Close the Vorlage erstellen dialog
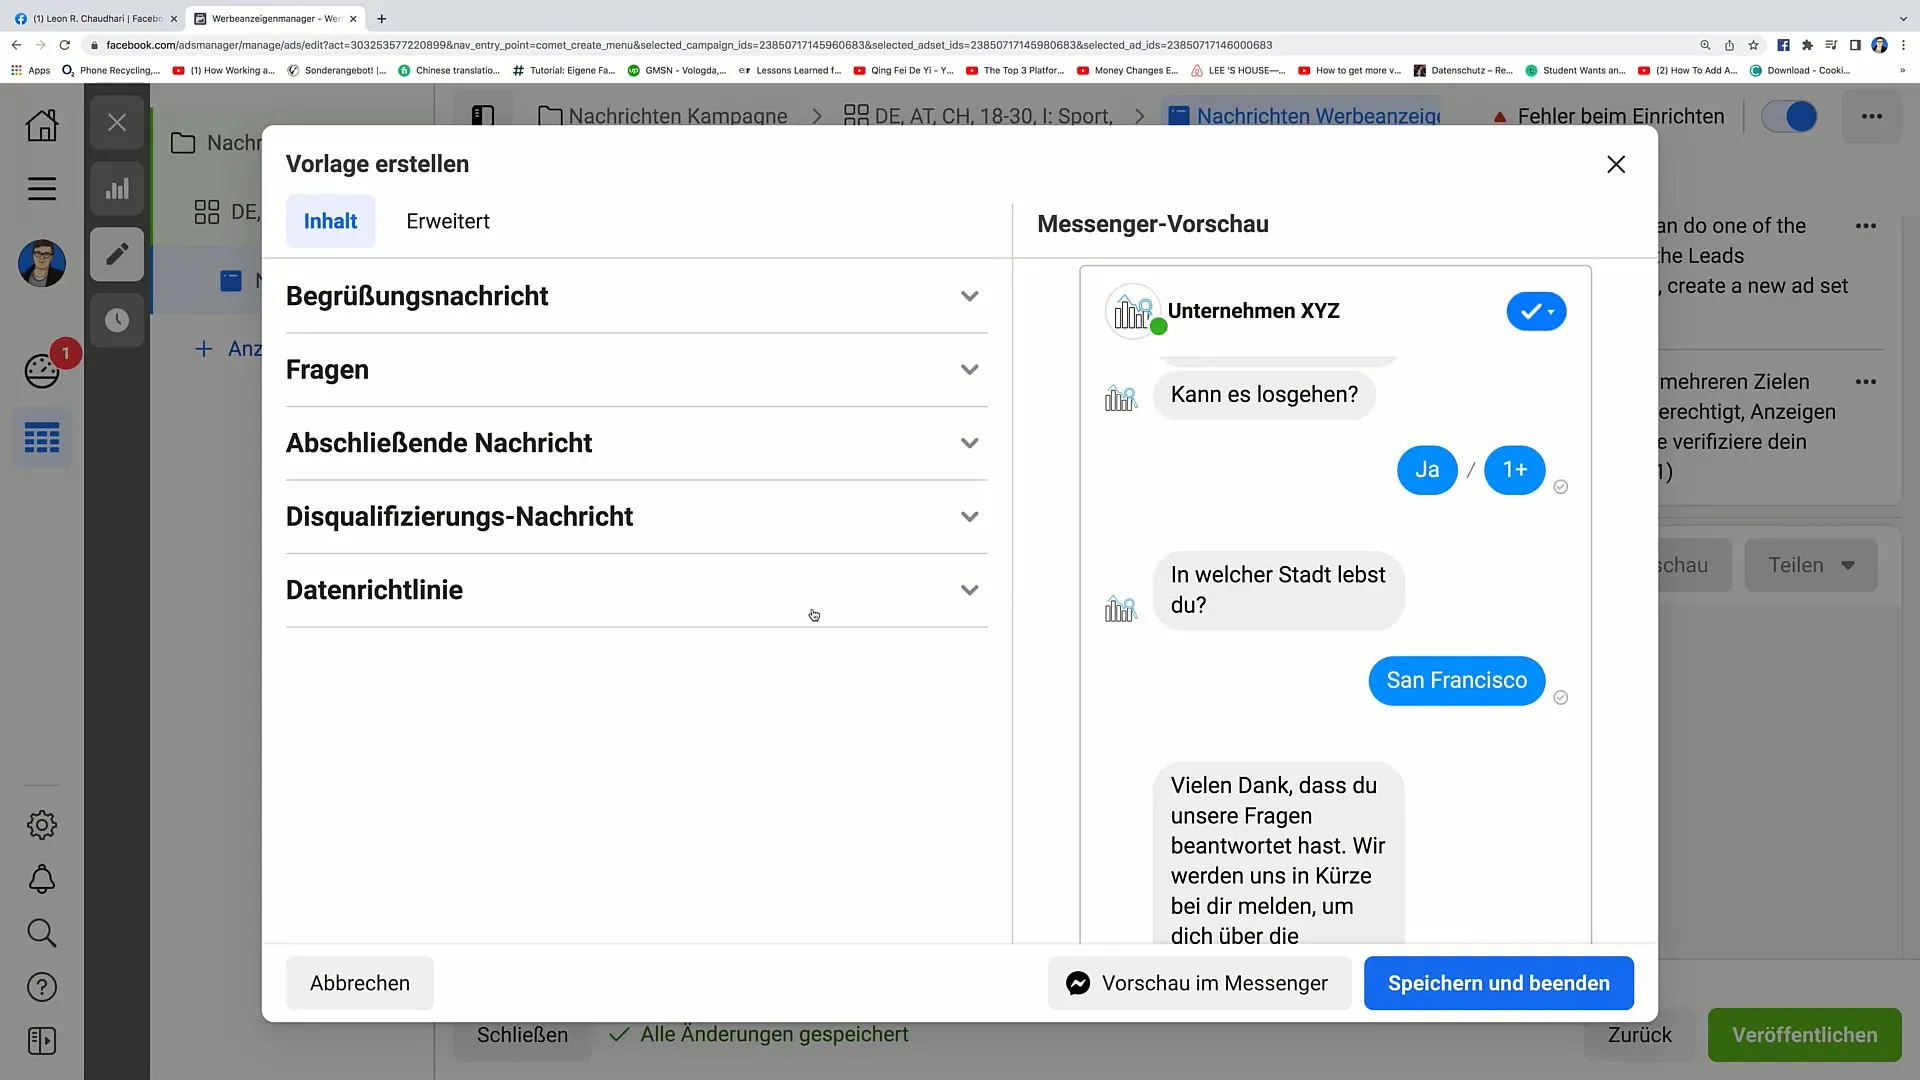 [1616, 164]
